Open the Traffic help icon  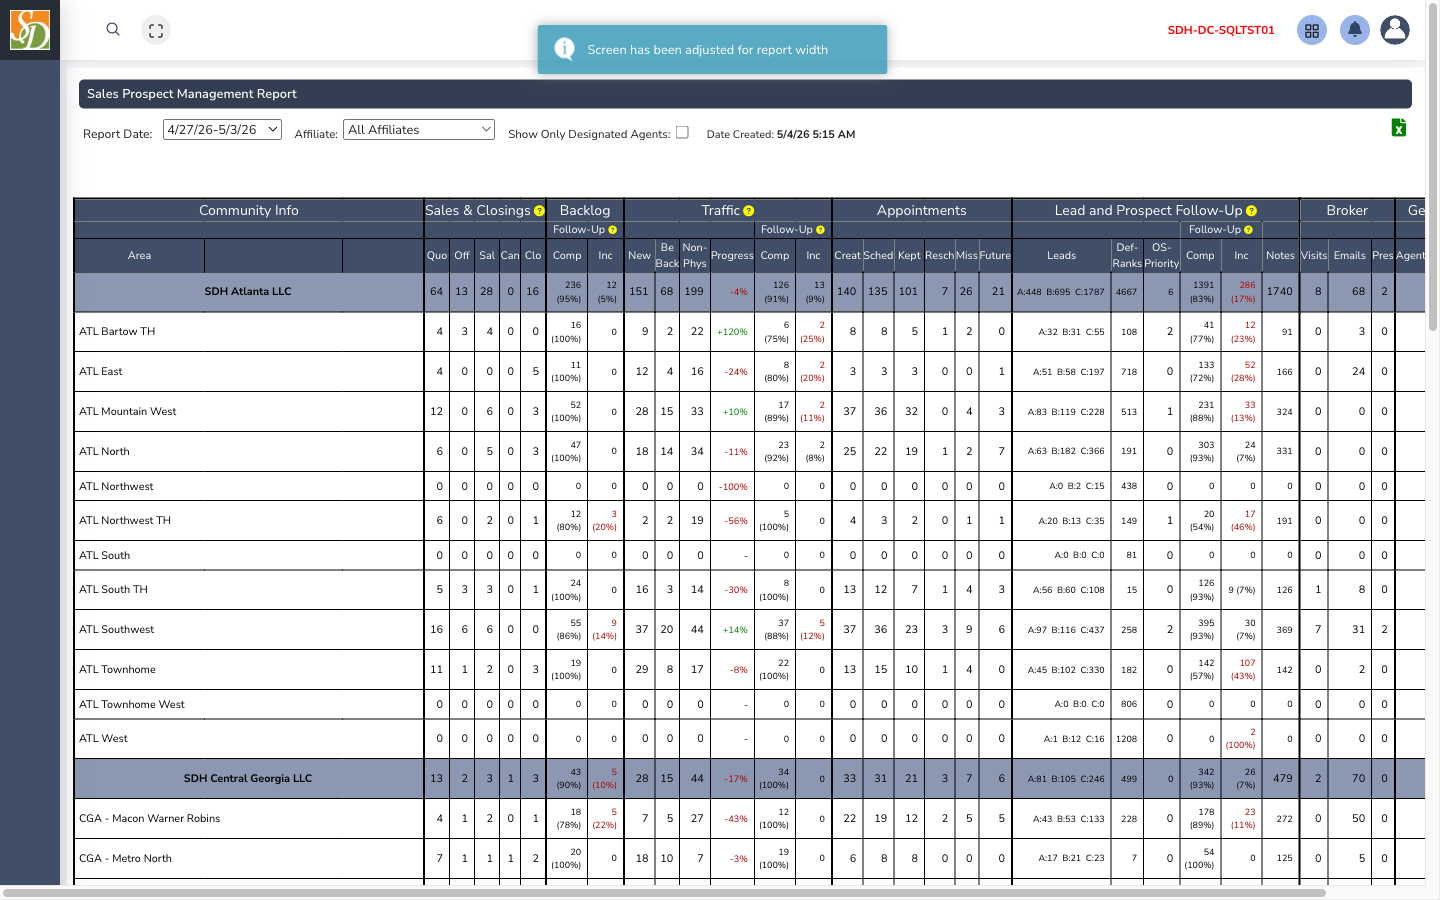click(x=749, y=211)
